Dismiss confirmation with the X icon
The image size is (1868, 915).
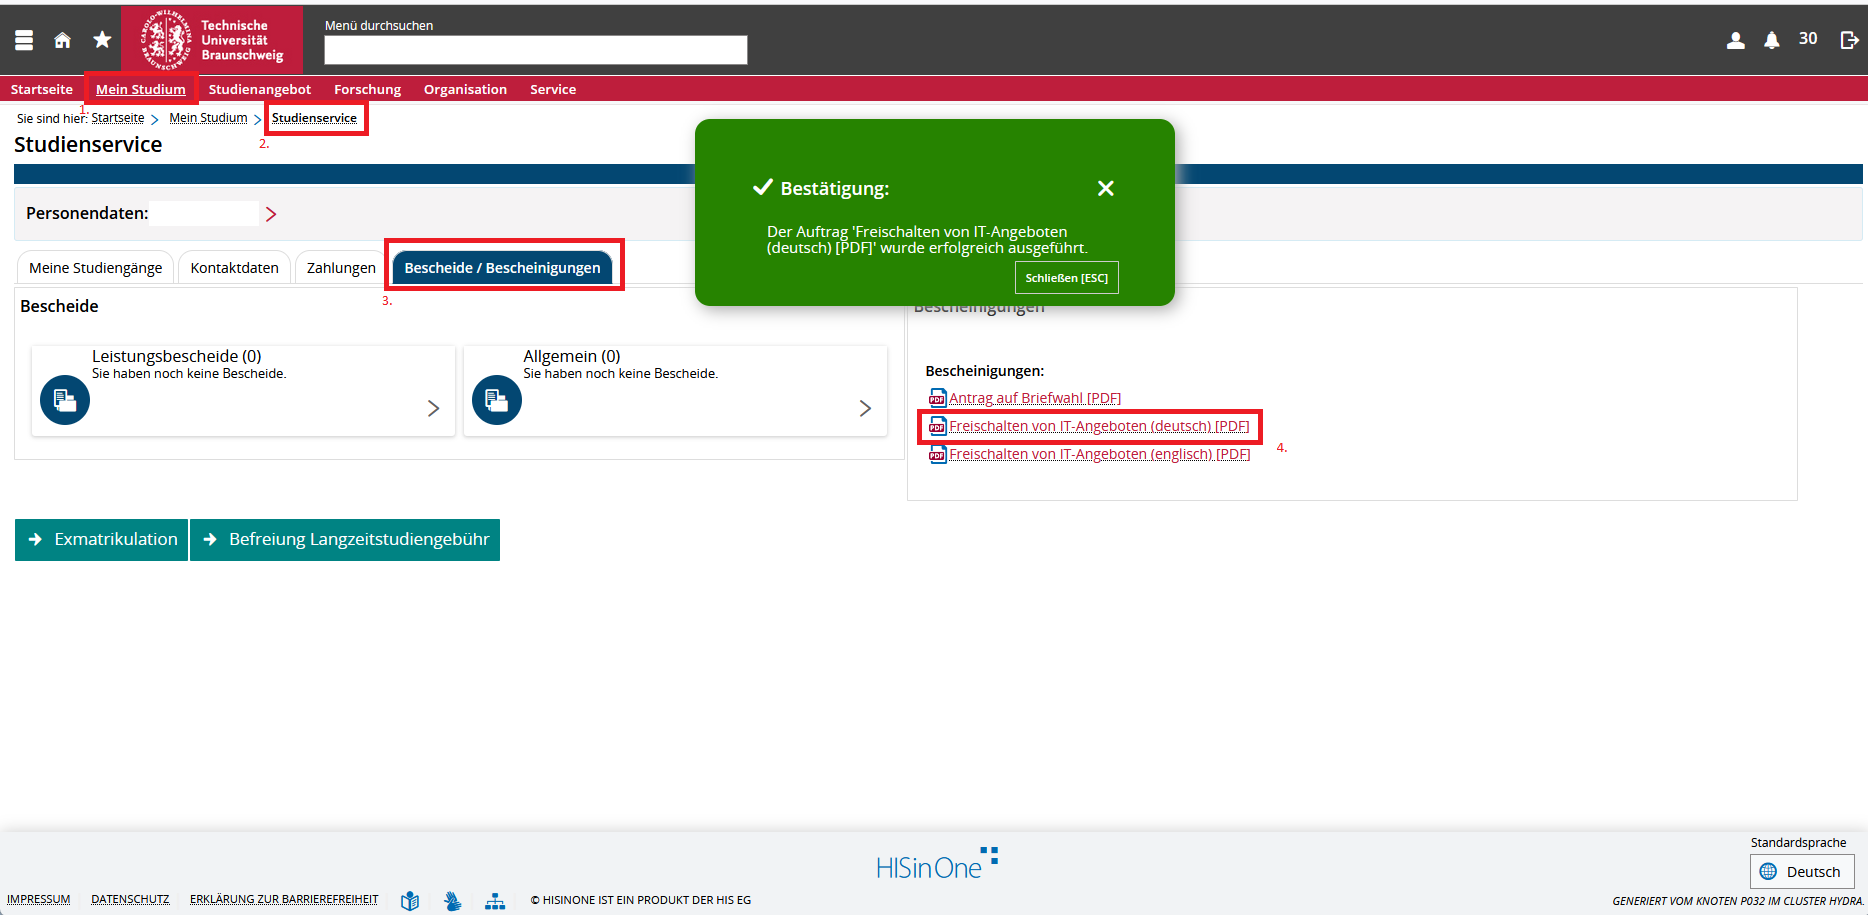[x=1105, y=188]
